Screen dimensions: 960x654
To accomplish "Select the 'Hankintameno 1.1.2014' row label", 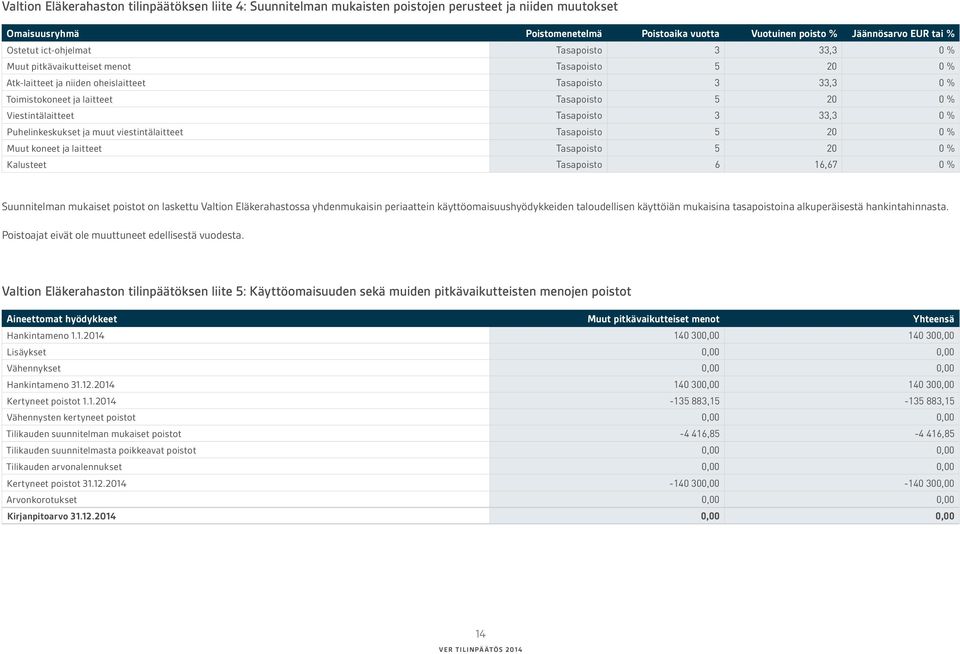I will click(55, 336).
